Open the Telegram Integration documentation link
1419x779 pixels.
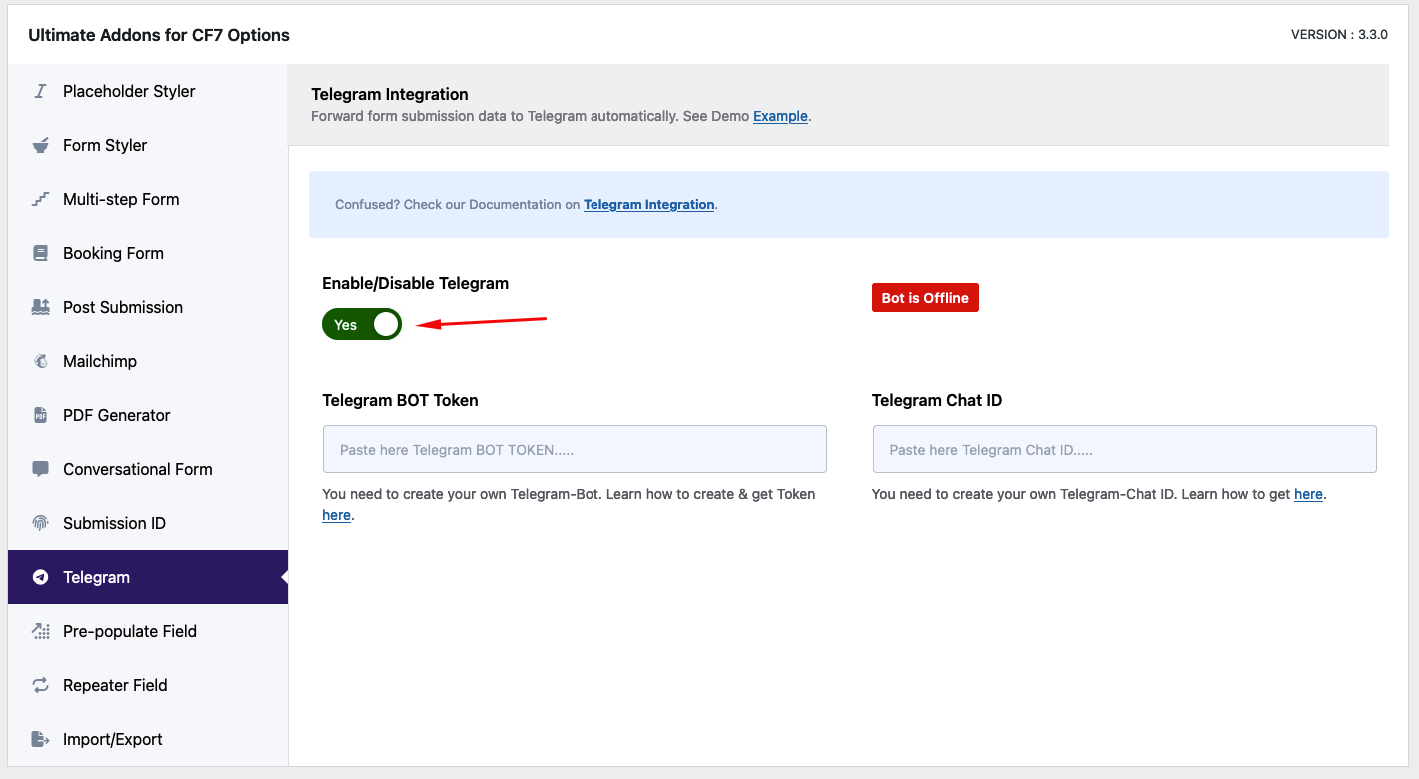[649, 204]
